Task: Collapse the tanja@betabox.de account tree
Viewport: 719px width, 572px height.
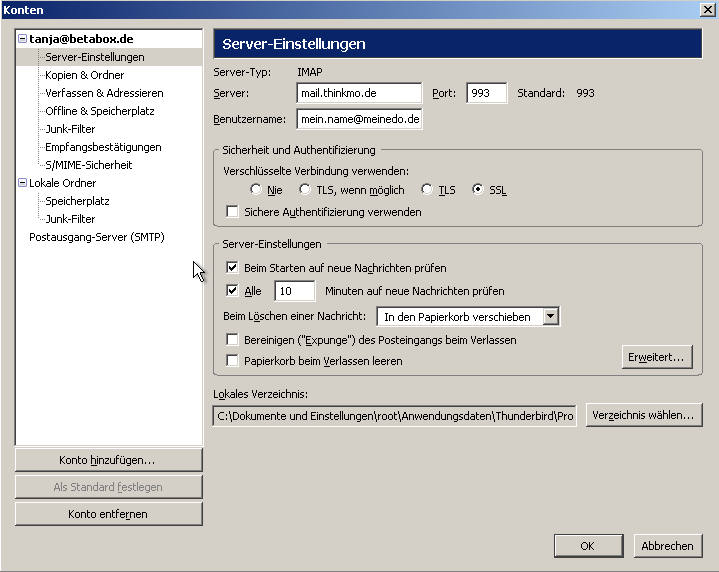Action: (x=22, y=39)
